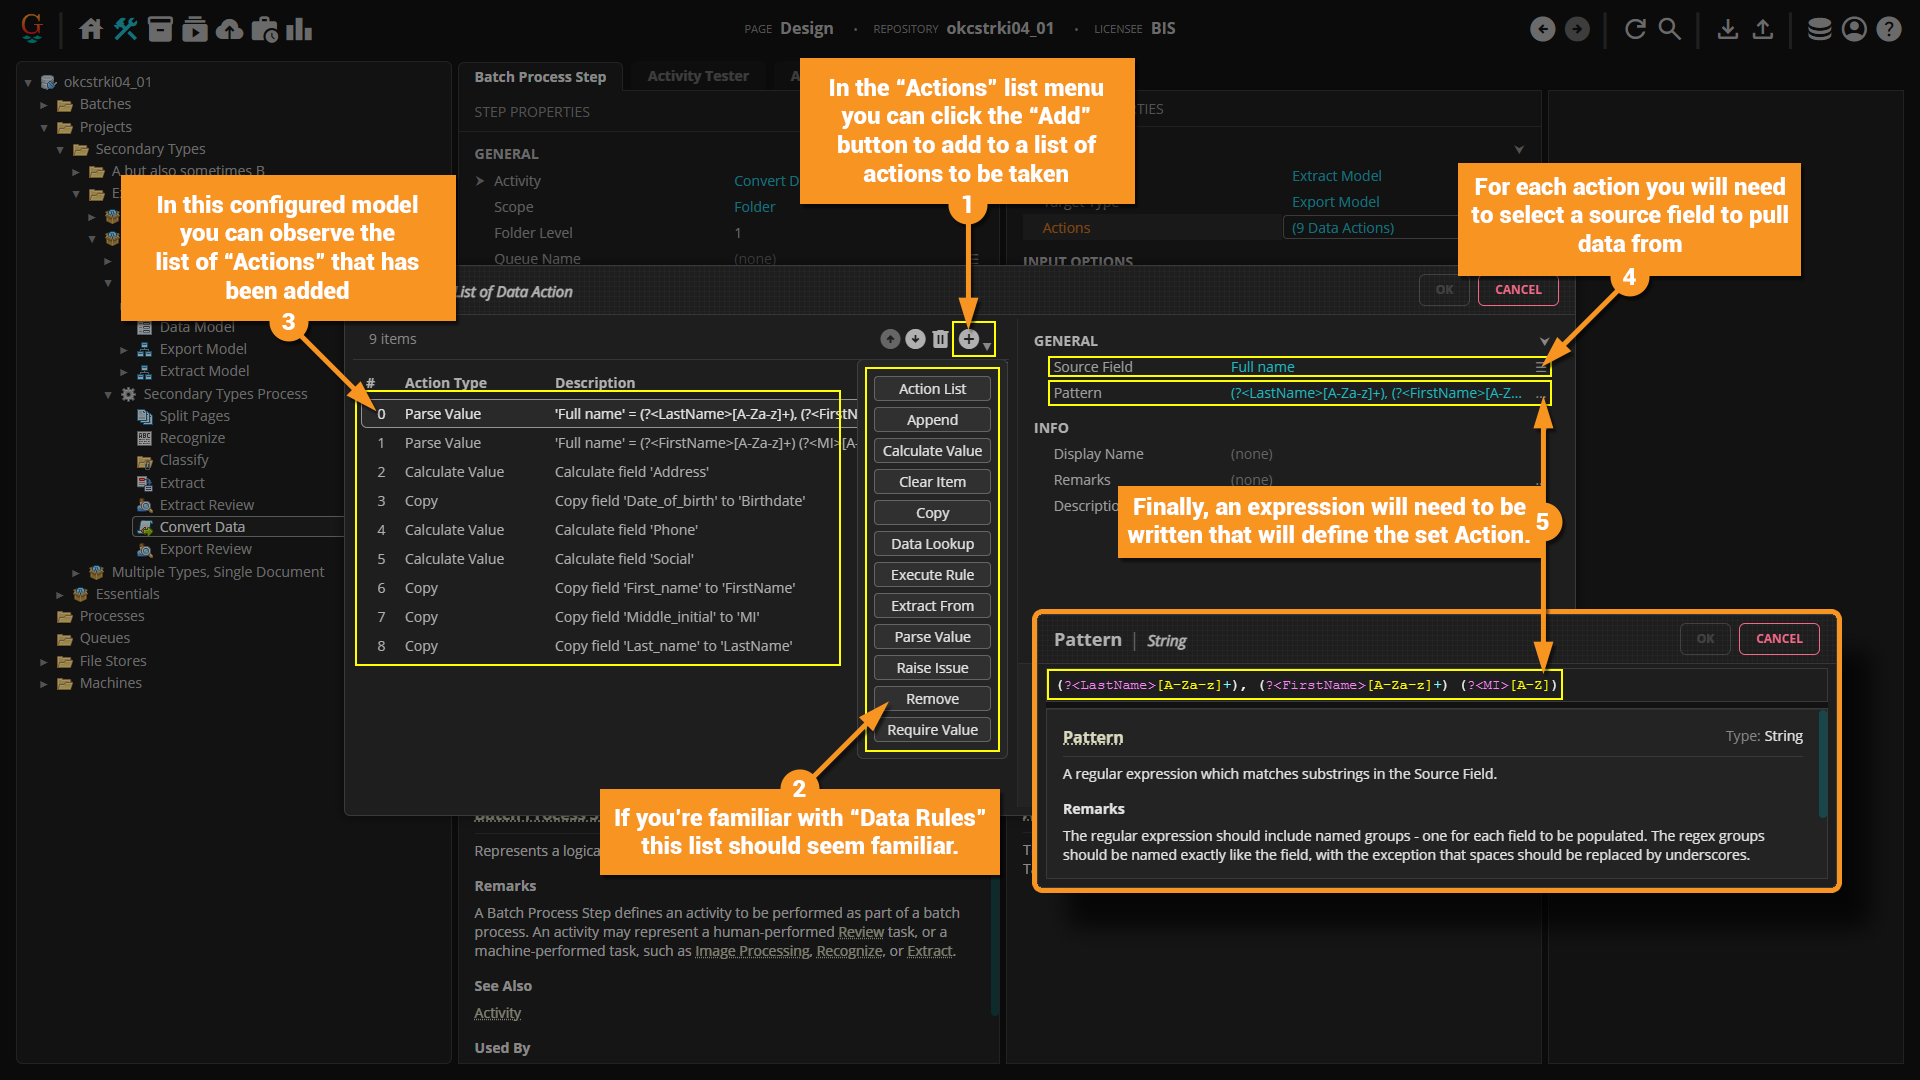Image resolution: width=1920 pixels, height=1080 pixels.
Task: Click the Home icon in the toolbar
Action: 91,29
